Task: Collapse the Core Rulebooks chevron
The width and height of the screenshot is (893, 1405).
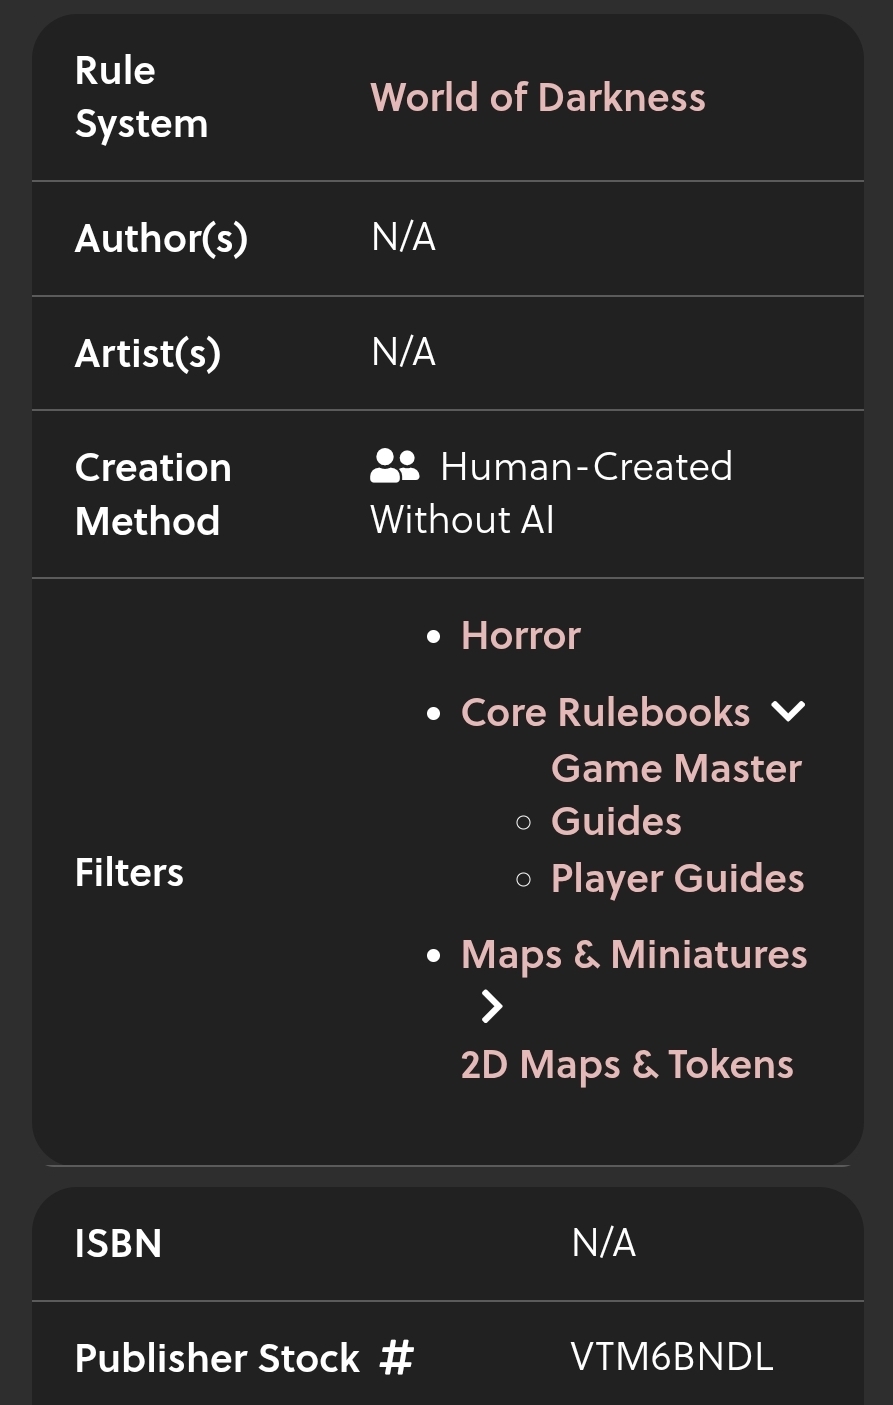Action: [x=788, y=712]
